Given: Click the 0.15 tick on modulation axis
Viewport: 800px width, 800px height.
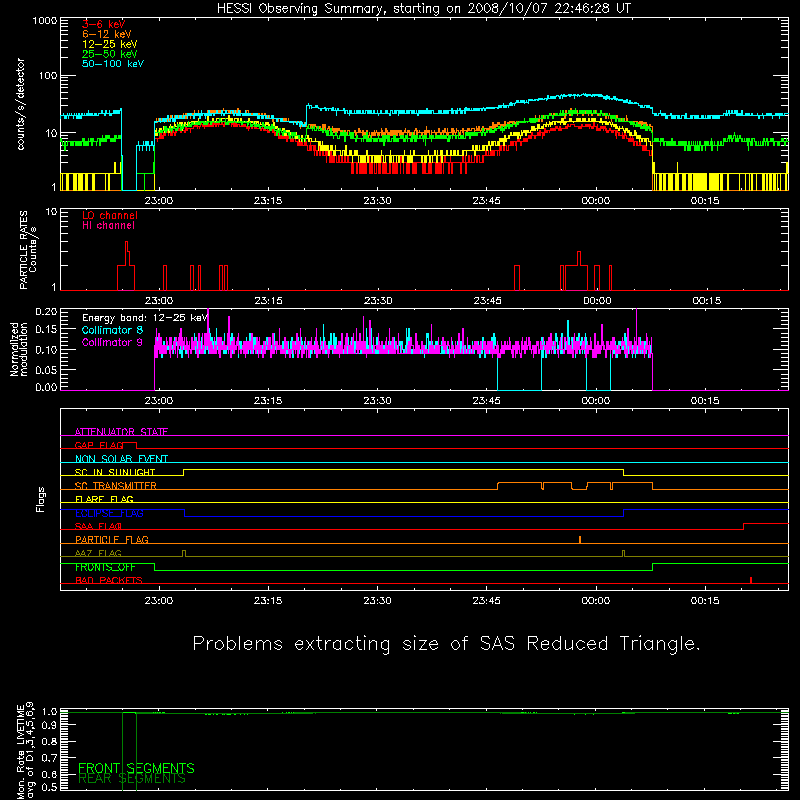Looking at the screenshot, I should (x=46, y=330).
